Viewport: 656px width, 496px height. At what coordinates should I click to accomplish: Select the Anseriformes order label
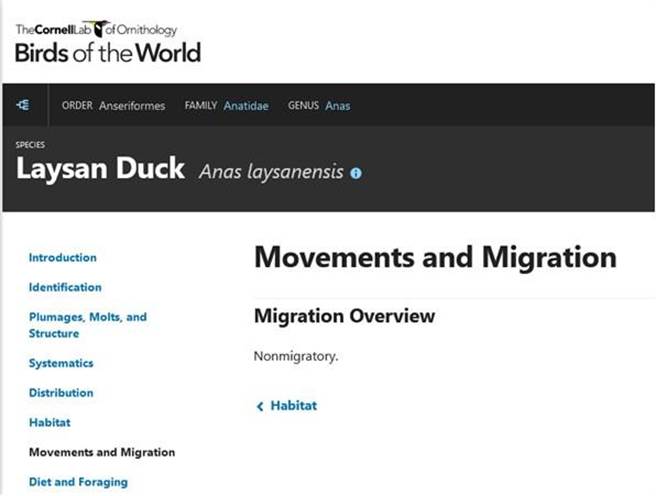(132, 106)
